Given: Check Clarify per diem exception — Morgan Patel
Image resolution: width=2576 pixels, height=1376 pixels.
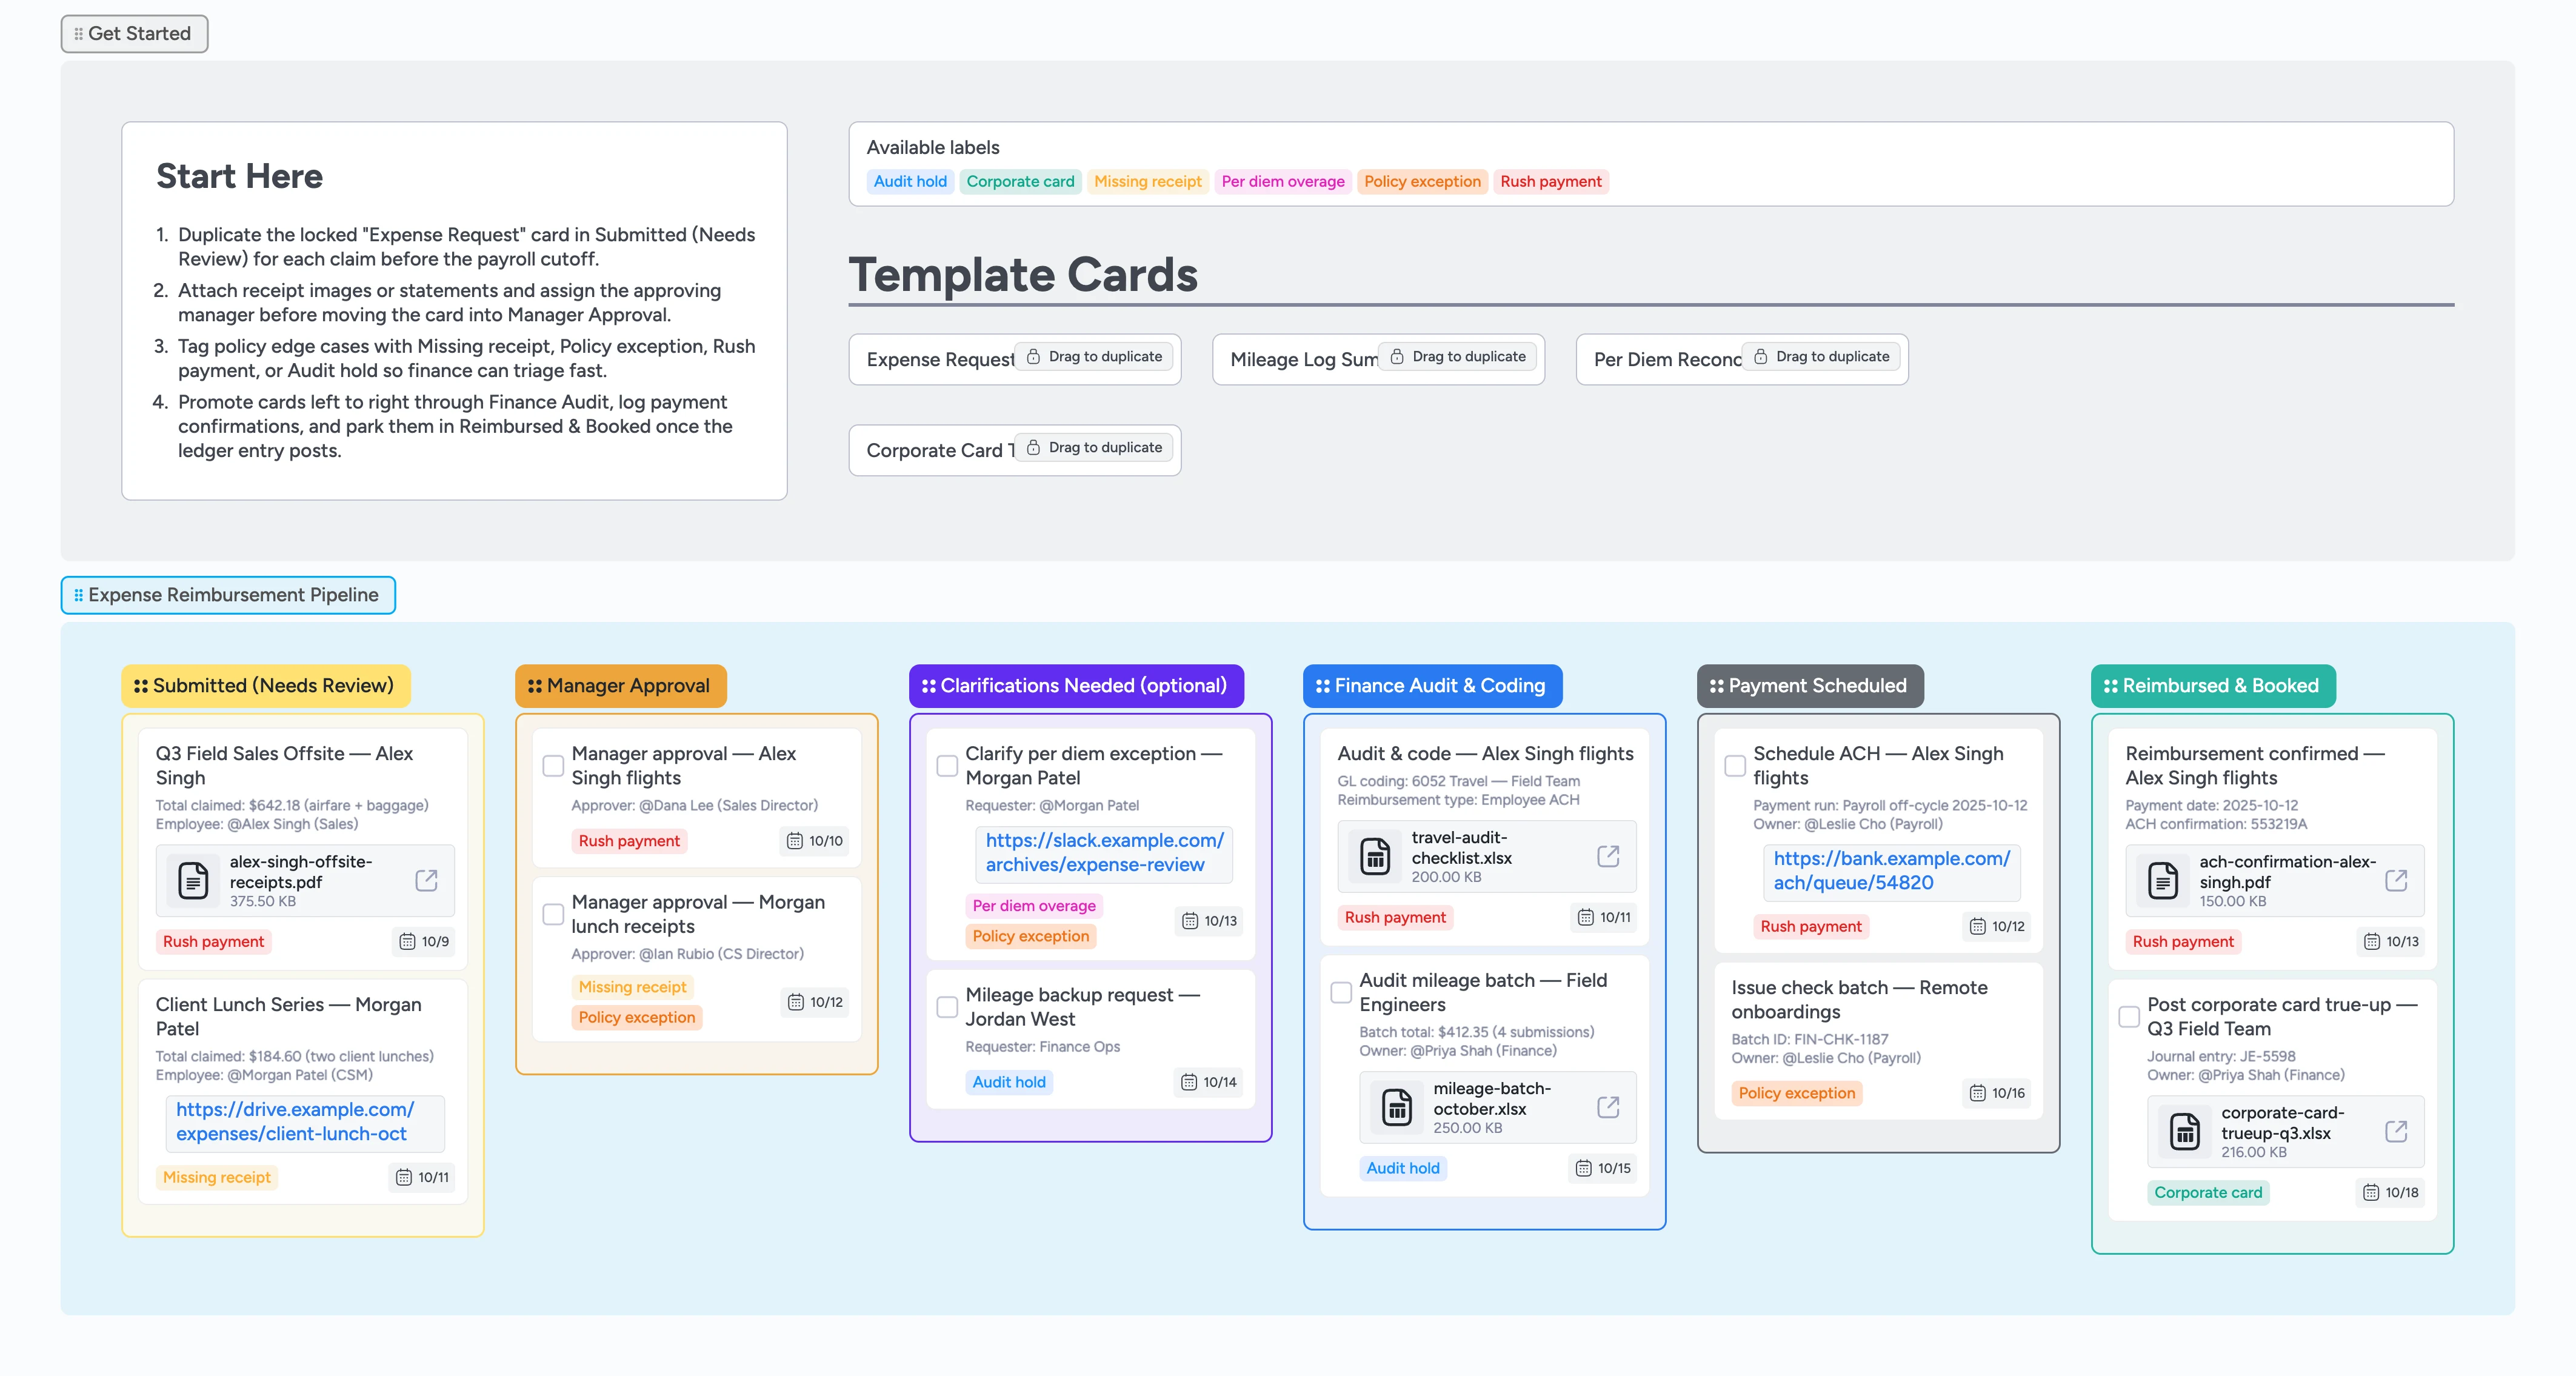Looking at the screenshot, I should 946,766.
